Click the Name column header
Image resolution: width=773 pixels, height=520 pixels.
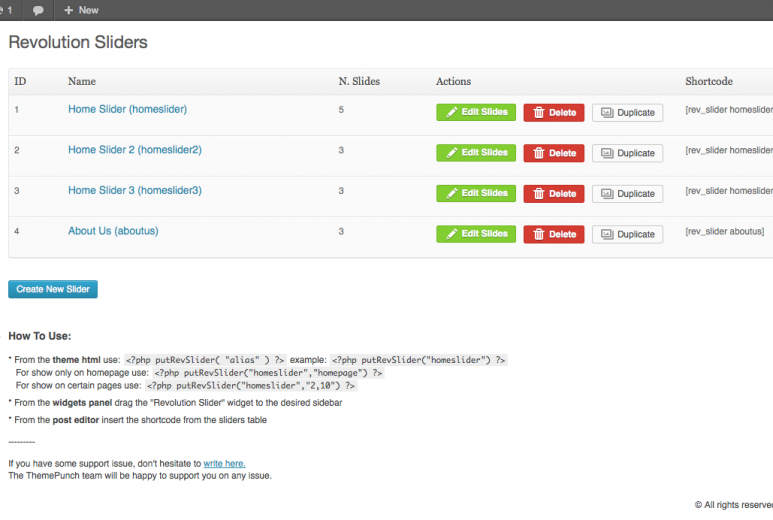(x=82, y=81)
